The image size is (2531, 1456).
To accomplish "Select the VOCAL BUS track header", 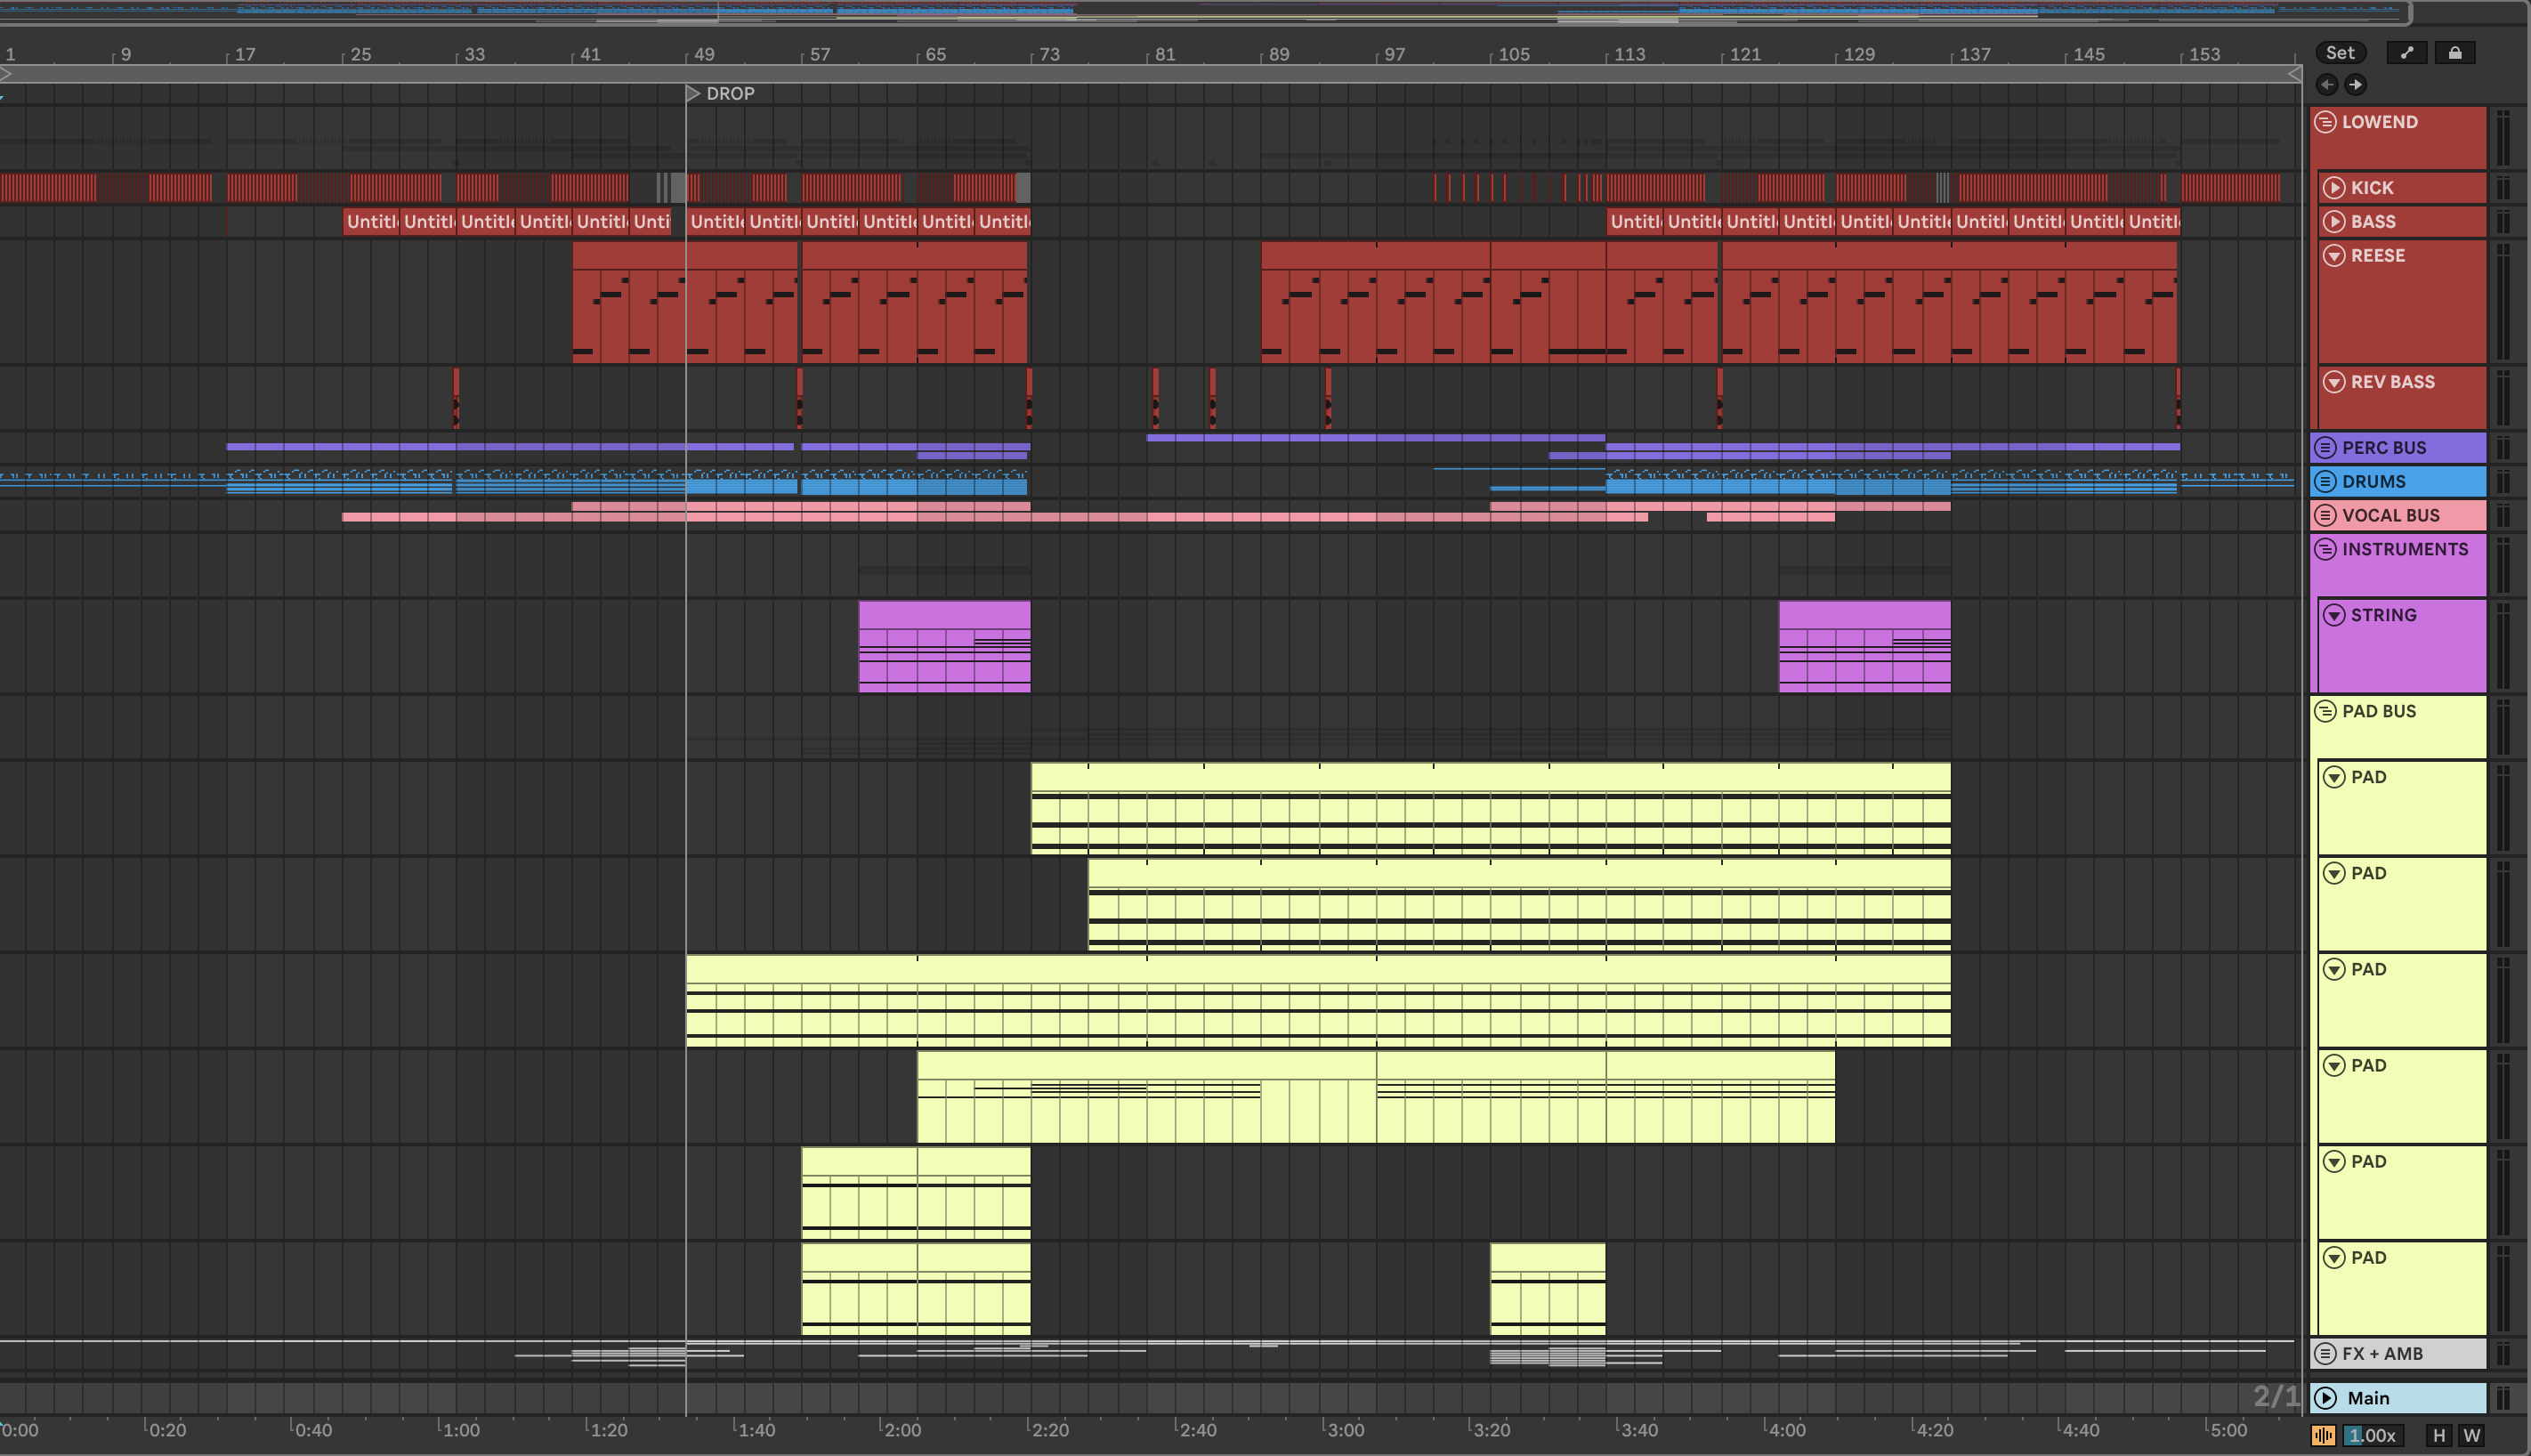I will (2400, 515).
